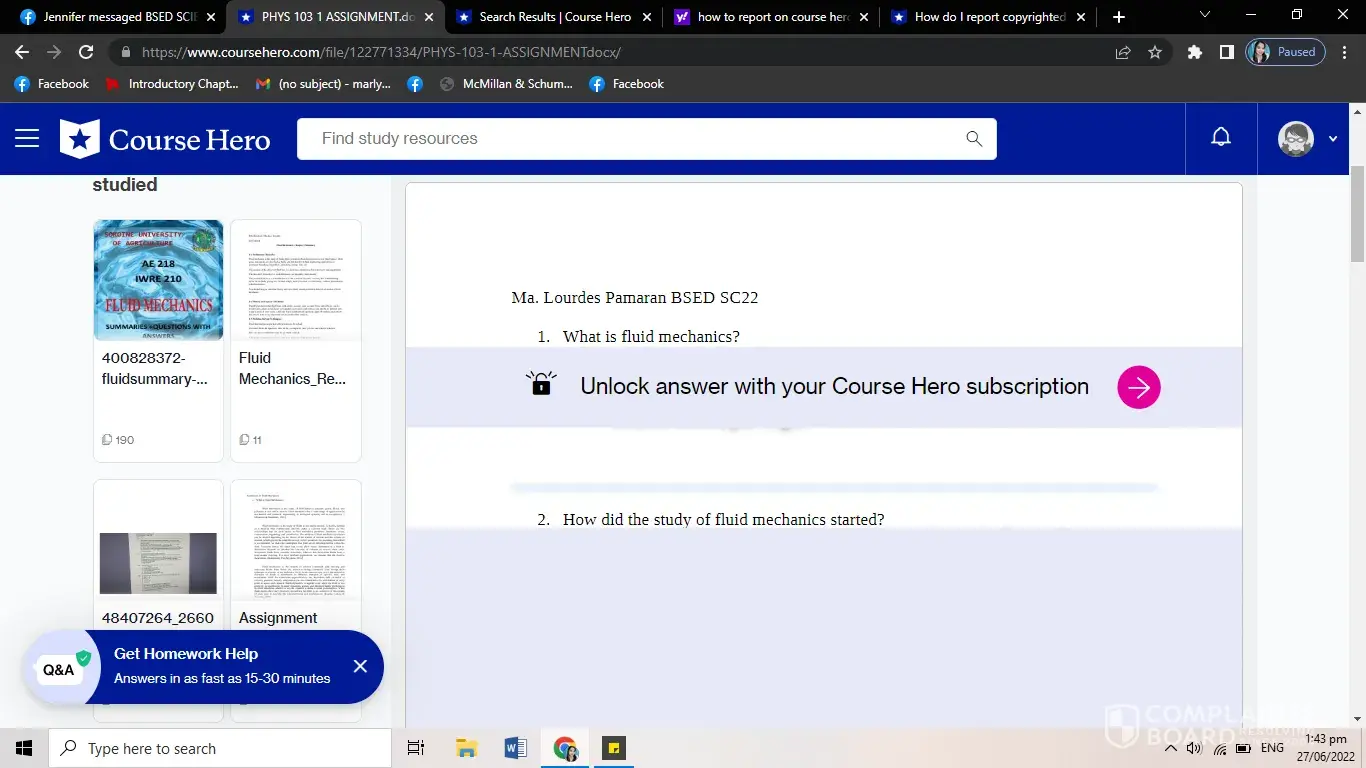Click the Course Hero logo
This screenshot has height=768, width=1366.
[x=166, y=139]
